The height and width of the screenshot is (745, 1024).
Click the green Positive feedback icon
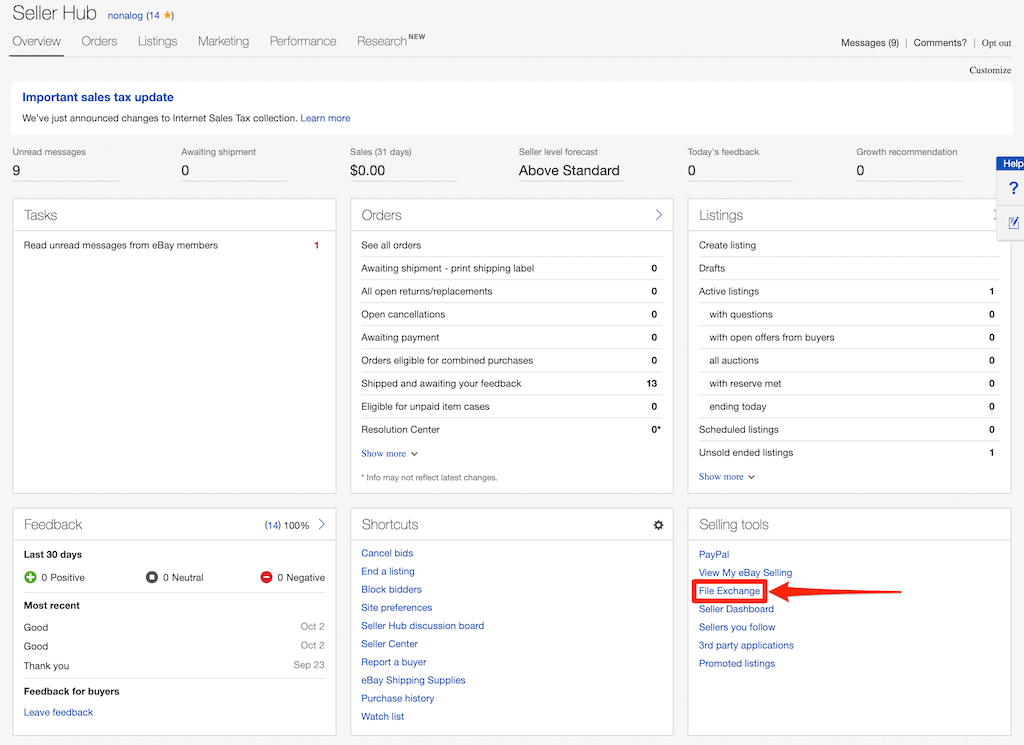click(30, 577)
